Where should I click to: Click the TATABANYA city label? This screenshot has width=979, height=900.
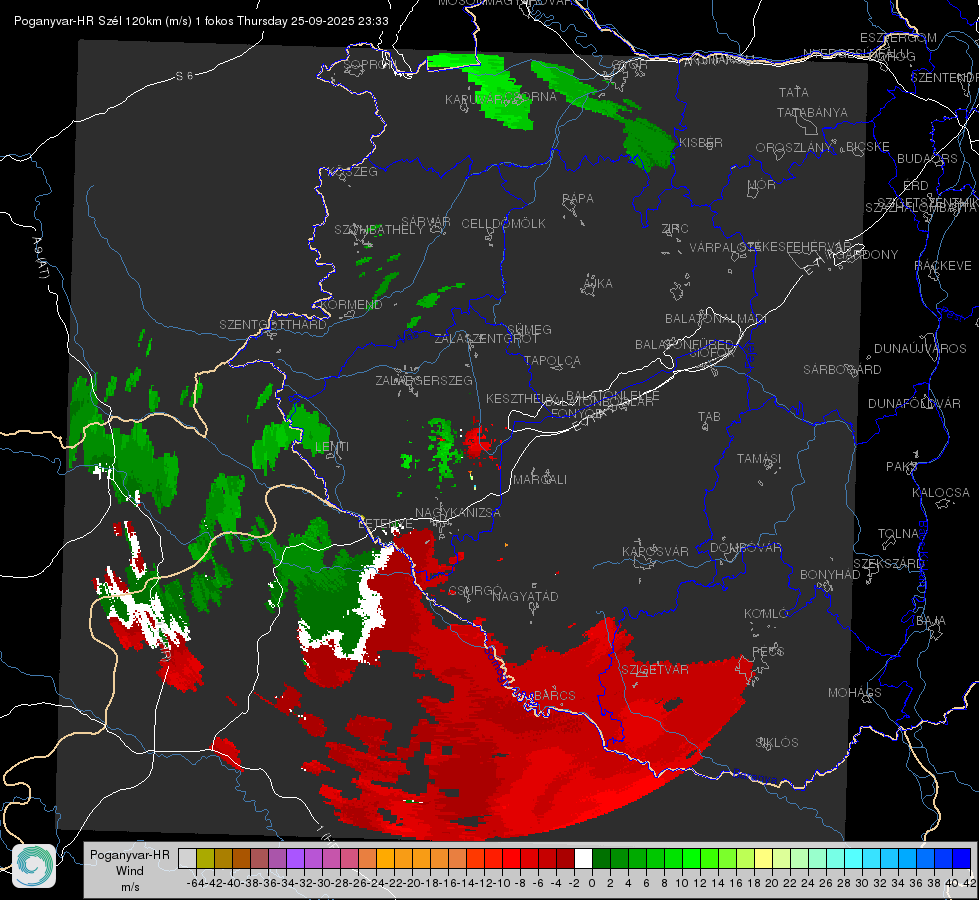pos(812,112)
